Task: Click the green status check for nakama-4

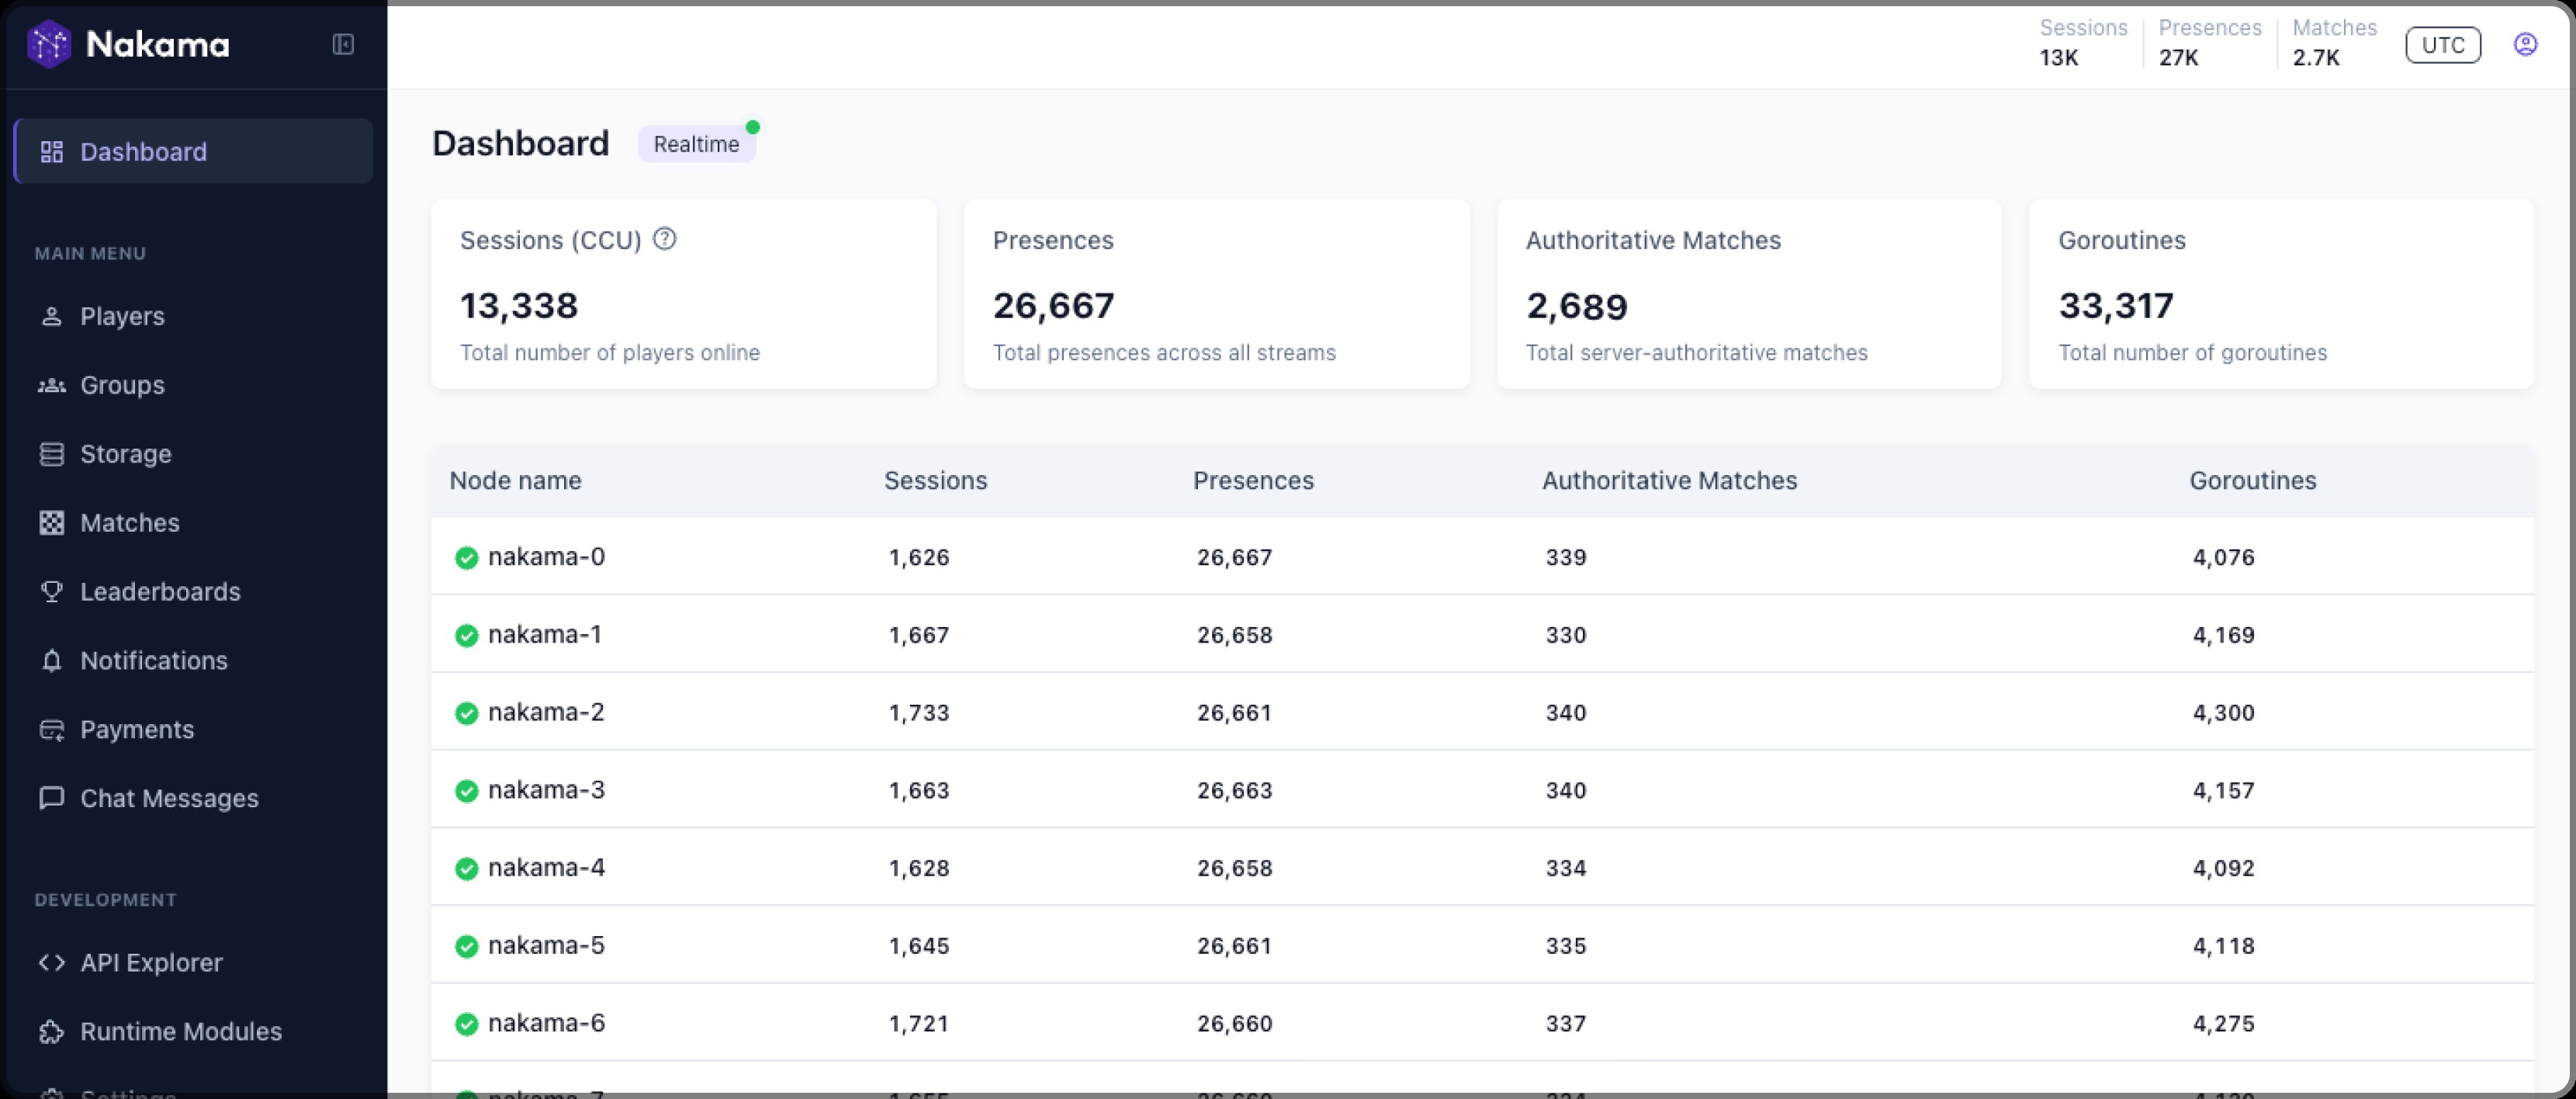Action: click(x=466, y=868)
